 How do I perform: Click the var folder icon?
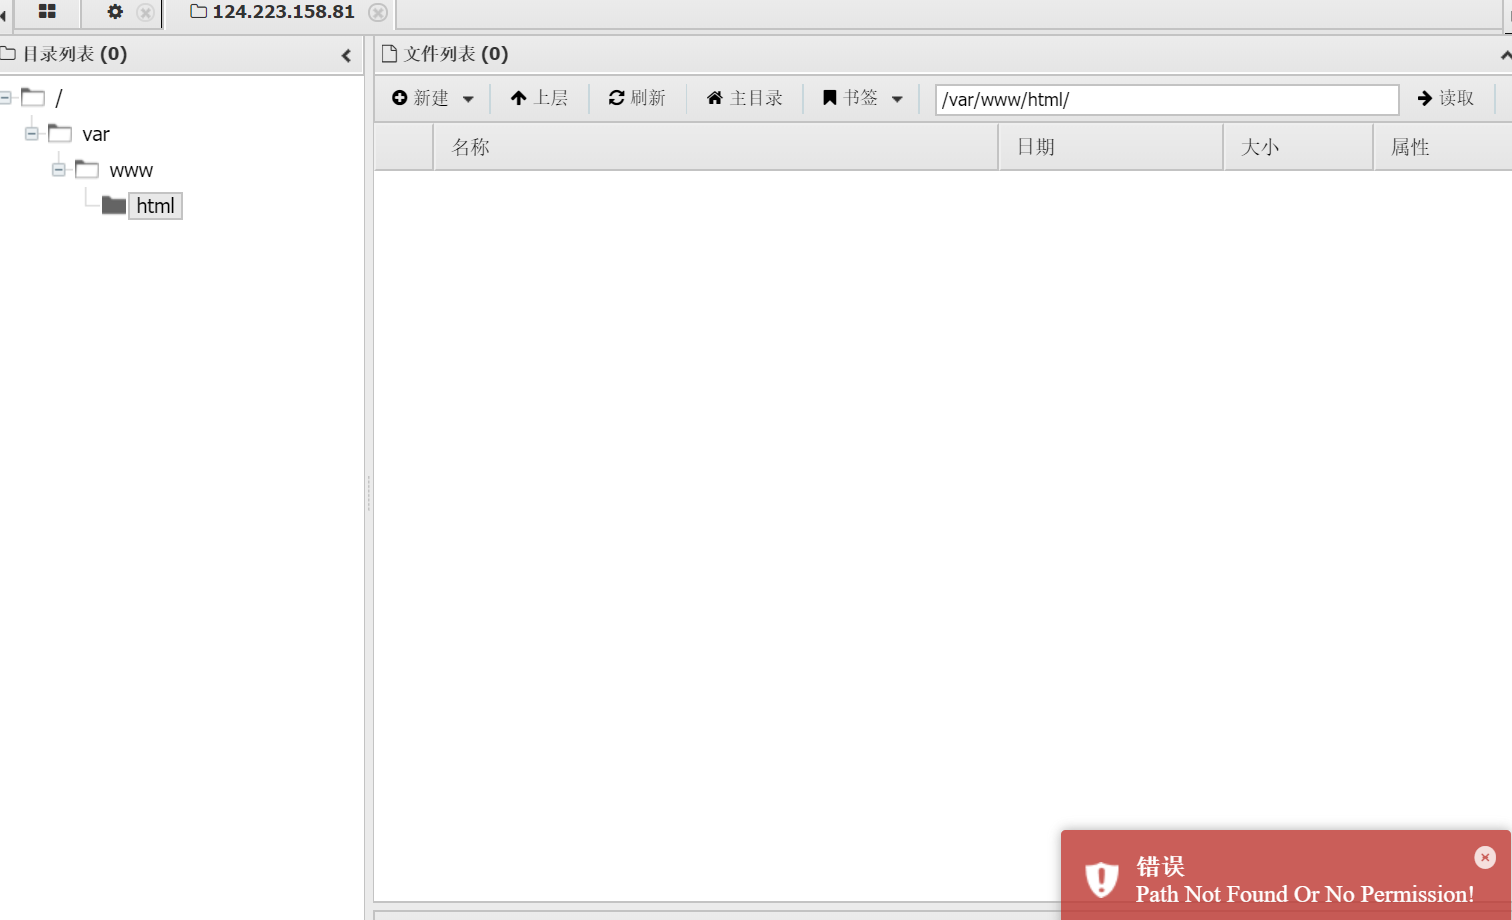click(60, 133)
